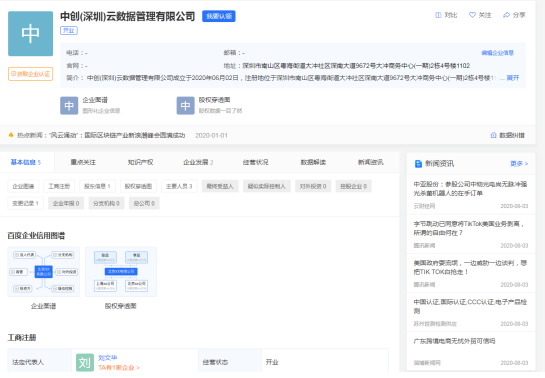Click the 最终受益人 chip

click(220, 186)
